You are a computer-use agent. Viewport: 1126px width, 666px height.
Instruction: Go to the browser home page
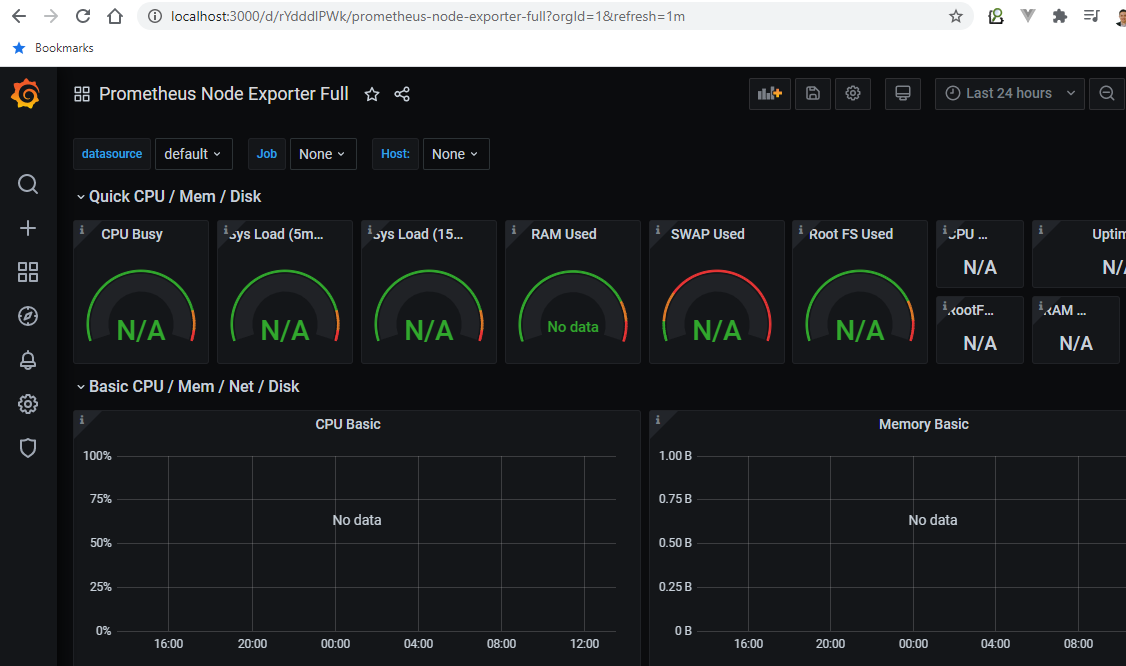(115, 16)
